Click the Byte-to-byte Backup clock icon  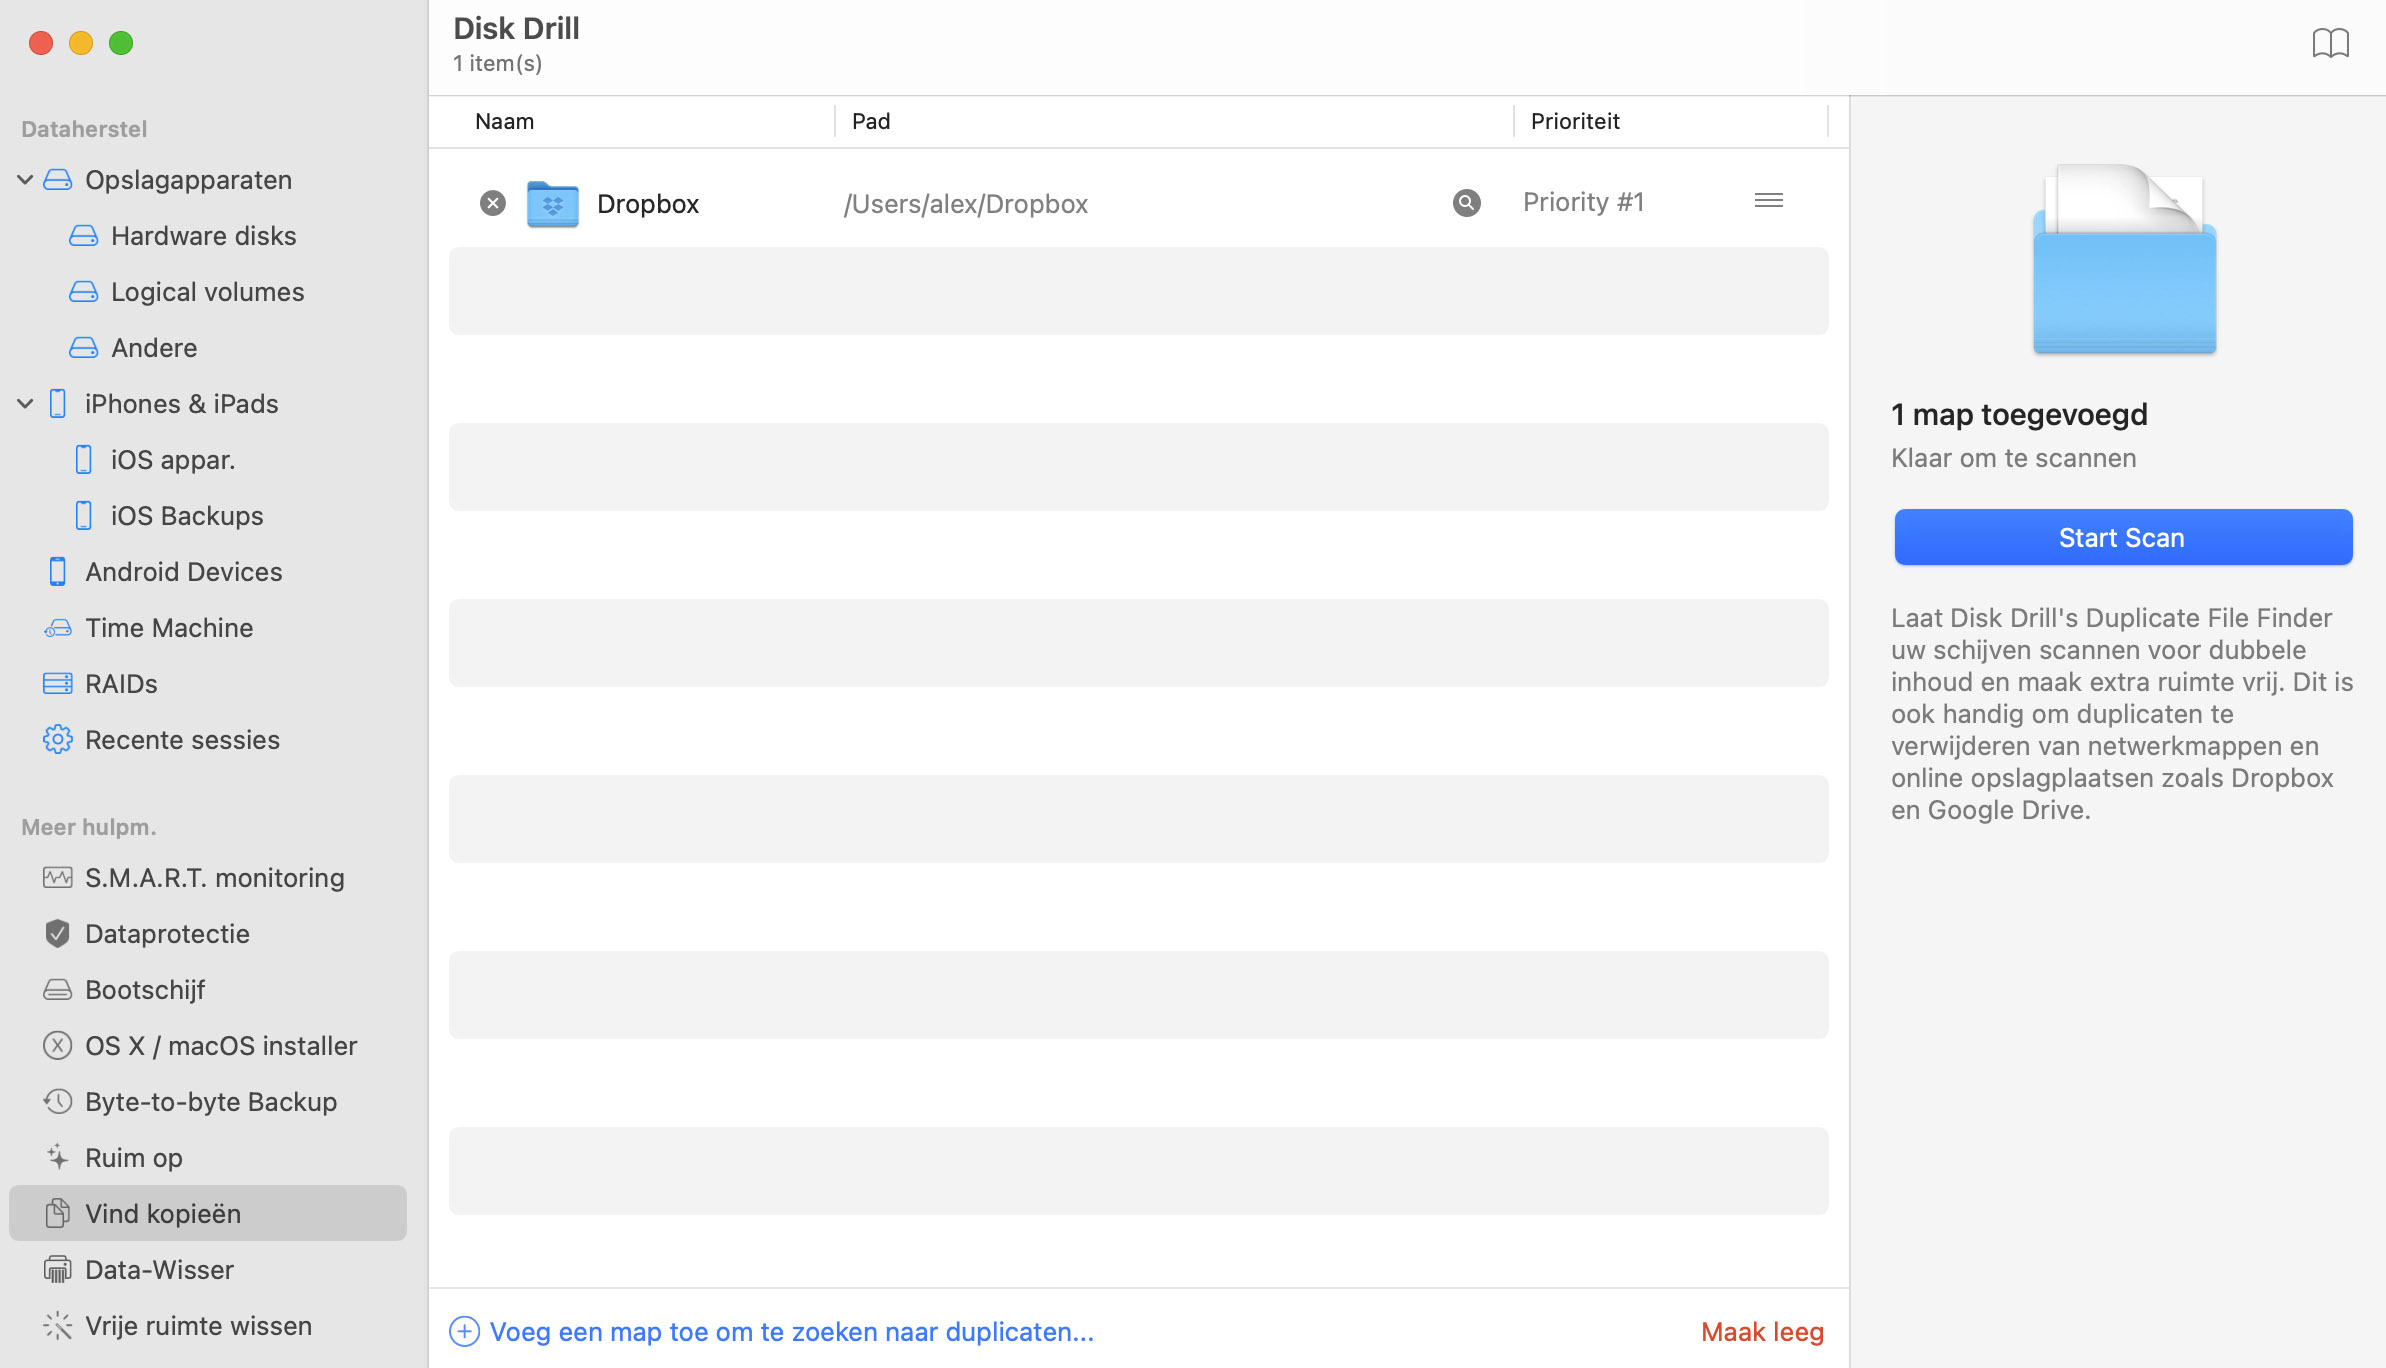(x=58, y=1102)
